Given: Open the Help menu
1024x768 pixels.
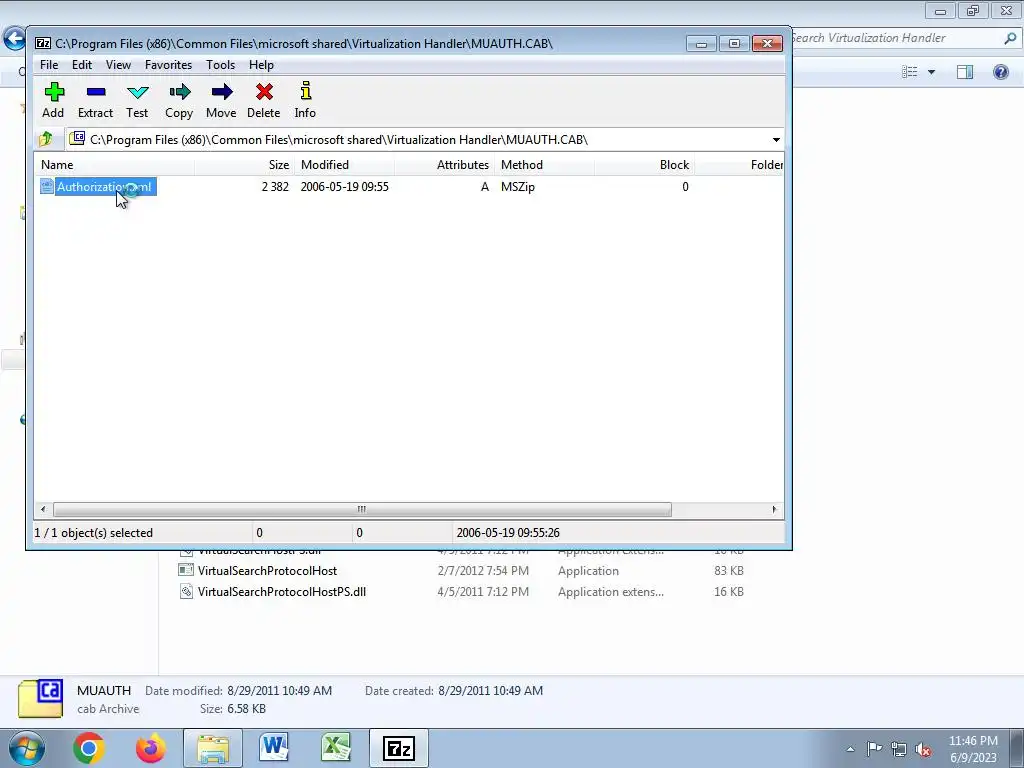Looking at the screenshot, I should [261, 65].
